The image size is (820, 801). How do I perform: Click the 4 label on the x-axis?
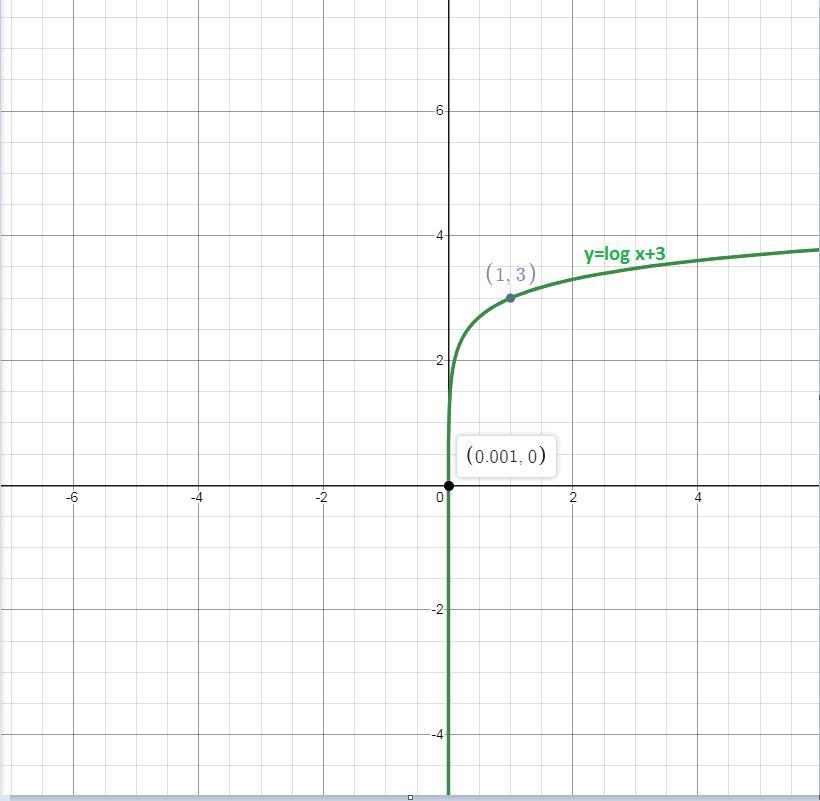pos(698,497)
